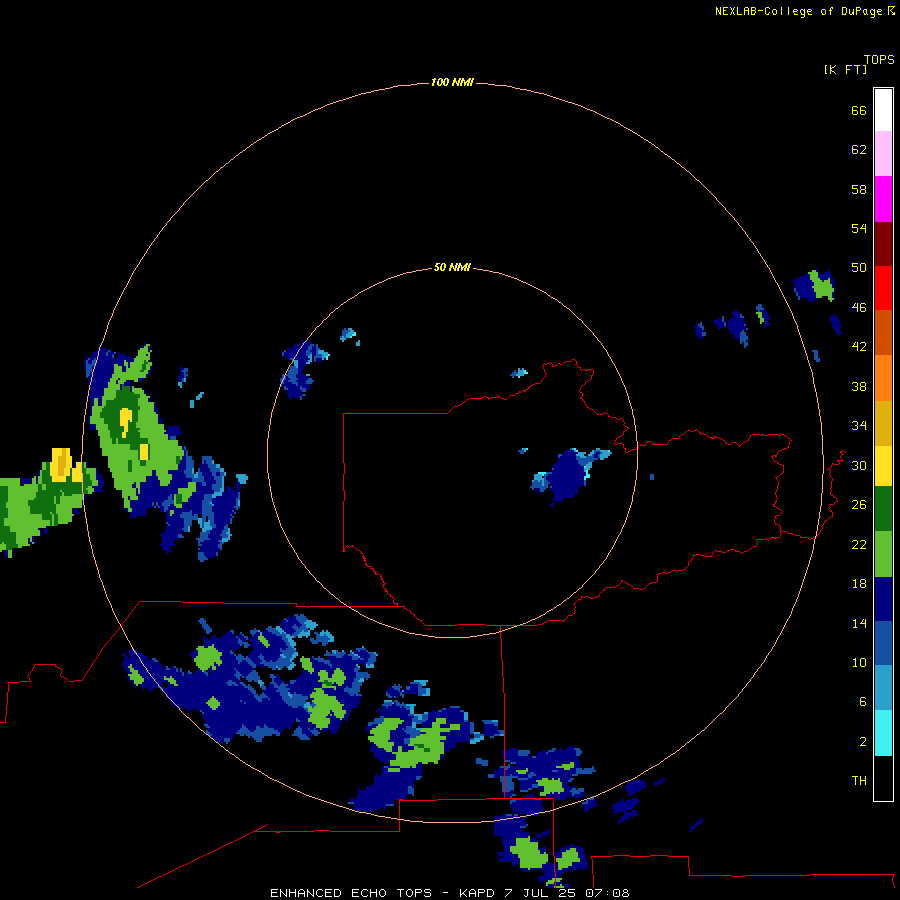Pick the bright orange legend swatch
This screenshot has width=900, height=900.
[x=883, y=378]
